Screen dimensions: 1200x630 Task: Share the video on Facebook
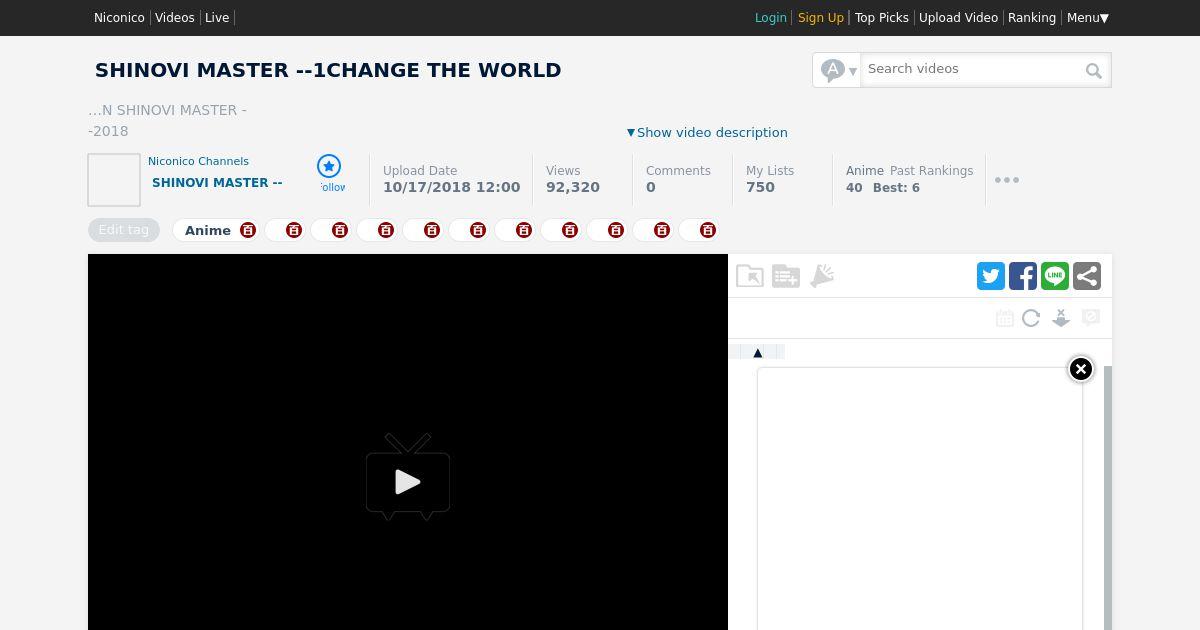point(1023,276)
